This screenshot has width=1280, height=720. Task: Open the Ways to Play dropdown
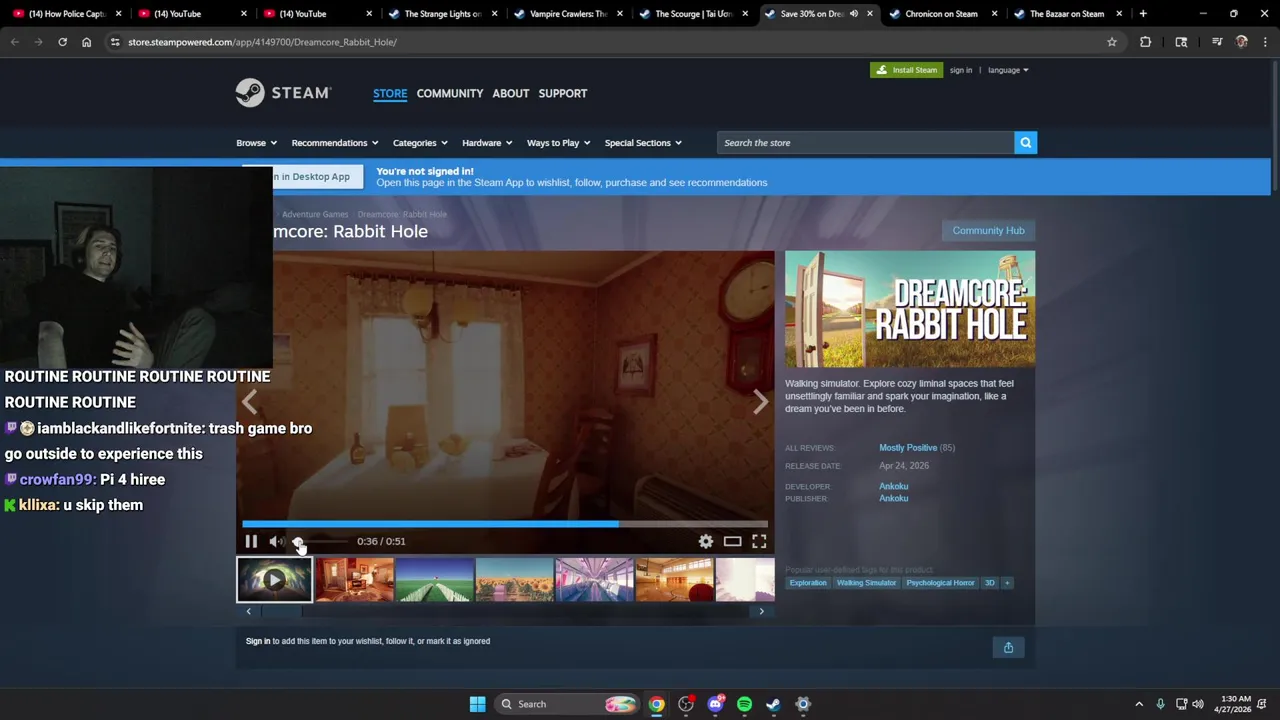tap(558, 143)
